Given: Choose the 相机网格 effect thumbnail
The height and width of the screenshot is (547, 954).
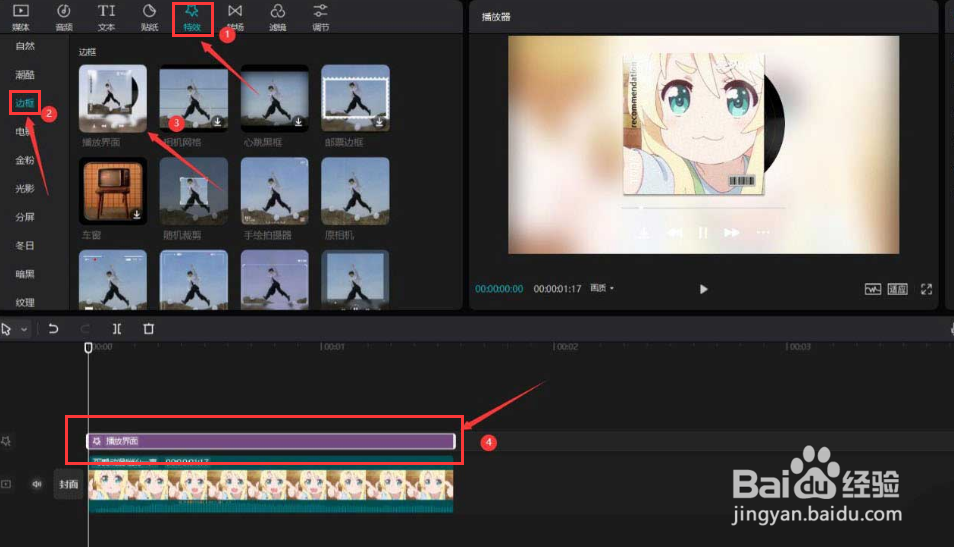Looking at the screenshot, I should pyautogui.click(x=193, y=98).
